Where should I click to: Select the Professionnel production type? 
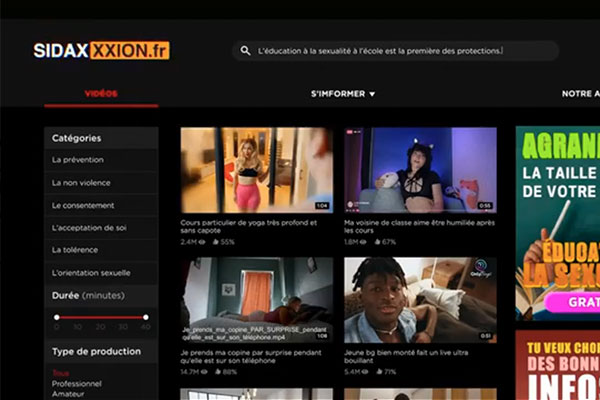point(76,384)
